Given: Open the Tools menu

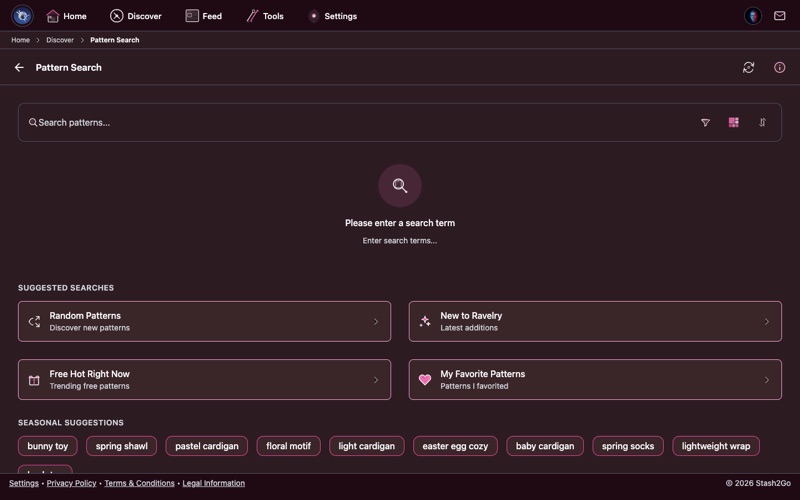Looking at the screenshot, I should pos(265,16).
